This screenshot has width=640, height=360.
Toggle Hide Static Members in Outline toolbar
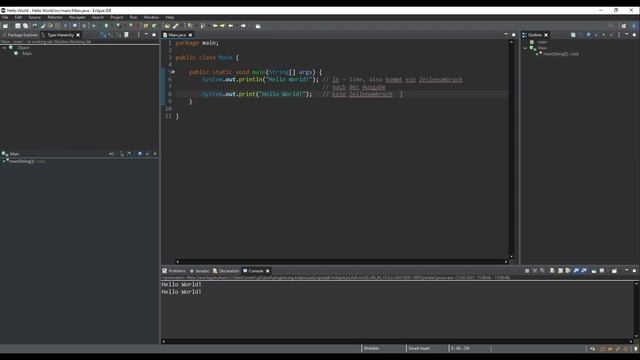(x=596, y=35)
